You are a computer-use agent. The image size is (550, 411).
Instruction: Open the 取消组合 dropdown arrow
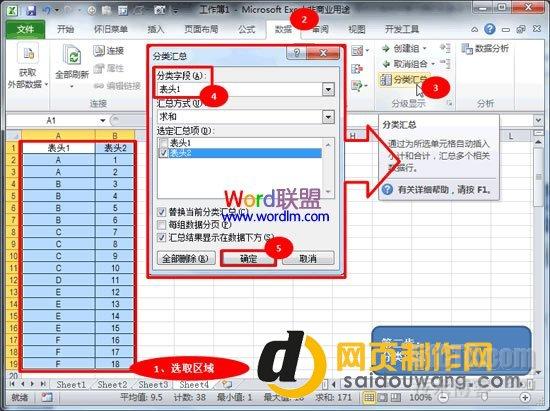click(433, 64)
